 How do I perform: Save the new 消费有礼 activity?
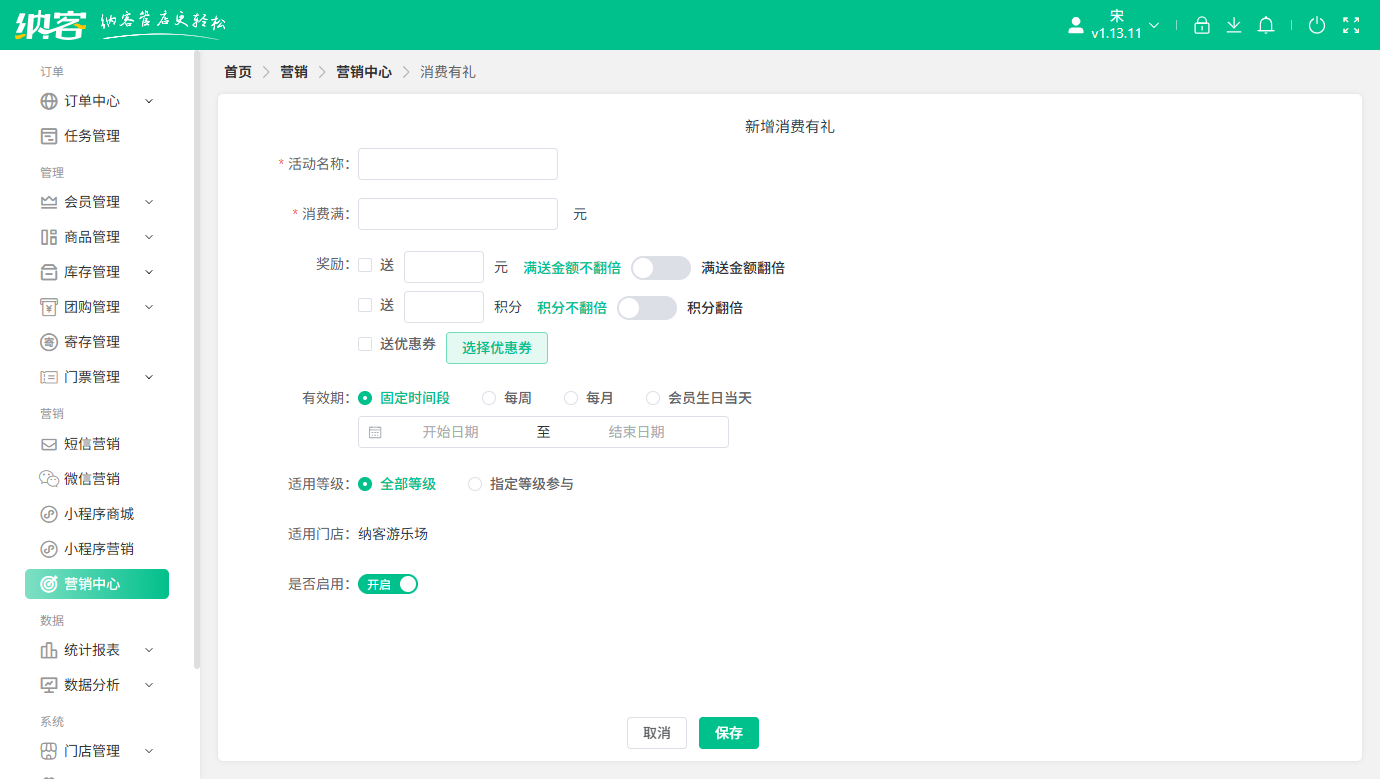coord(728,732)
